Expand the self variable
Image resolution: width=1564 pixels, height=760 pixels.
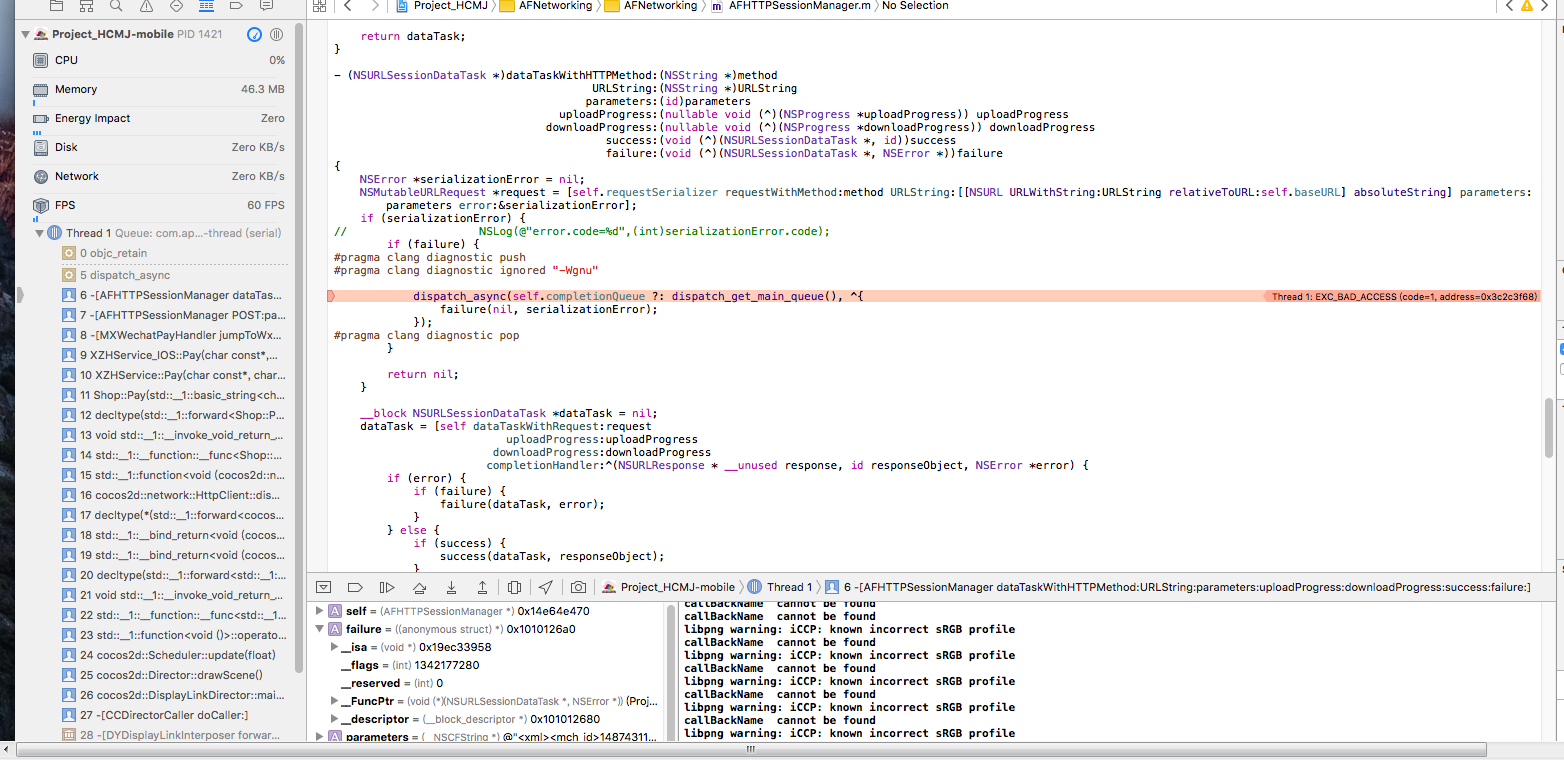click(320, 611)
